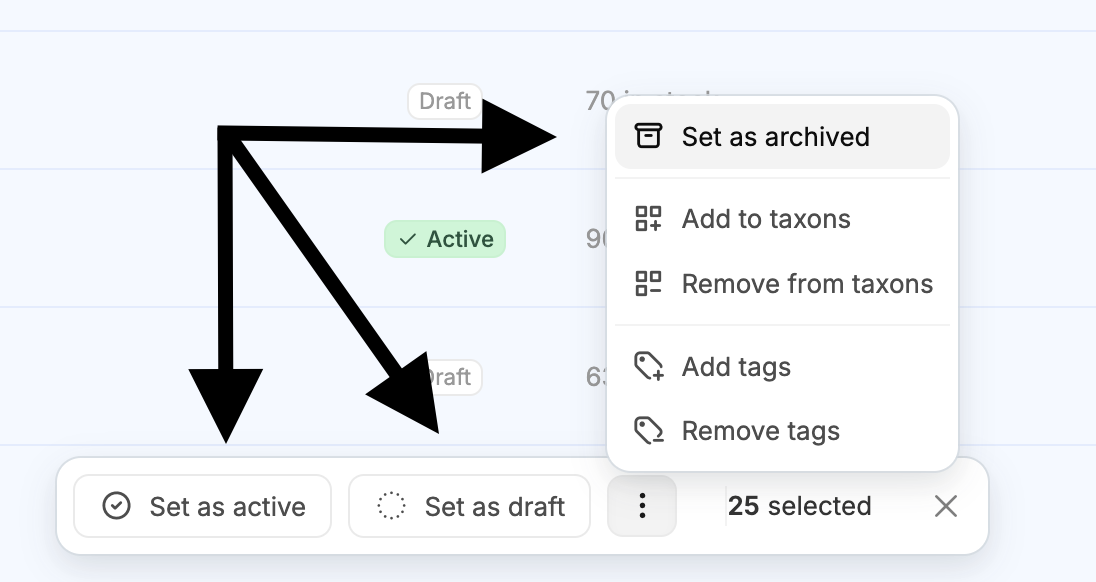Set selected products as active

point(202,506)
